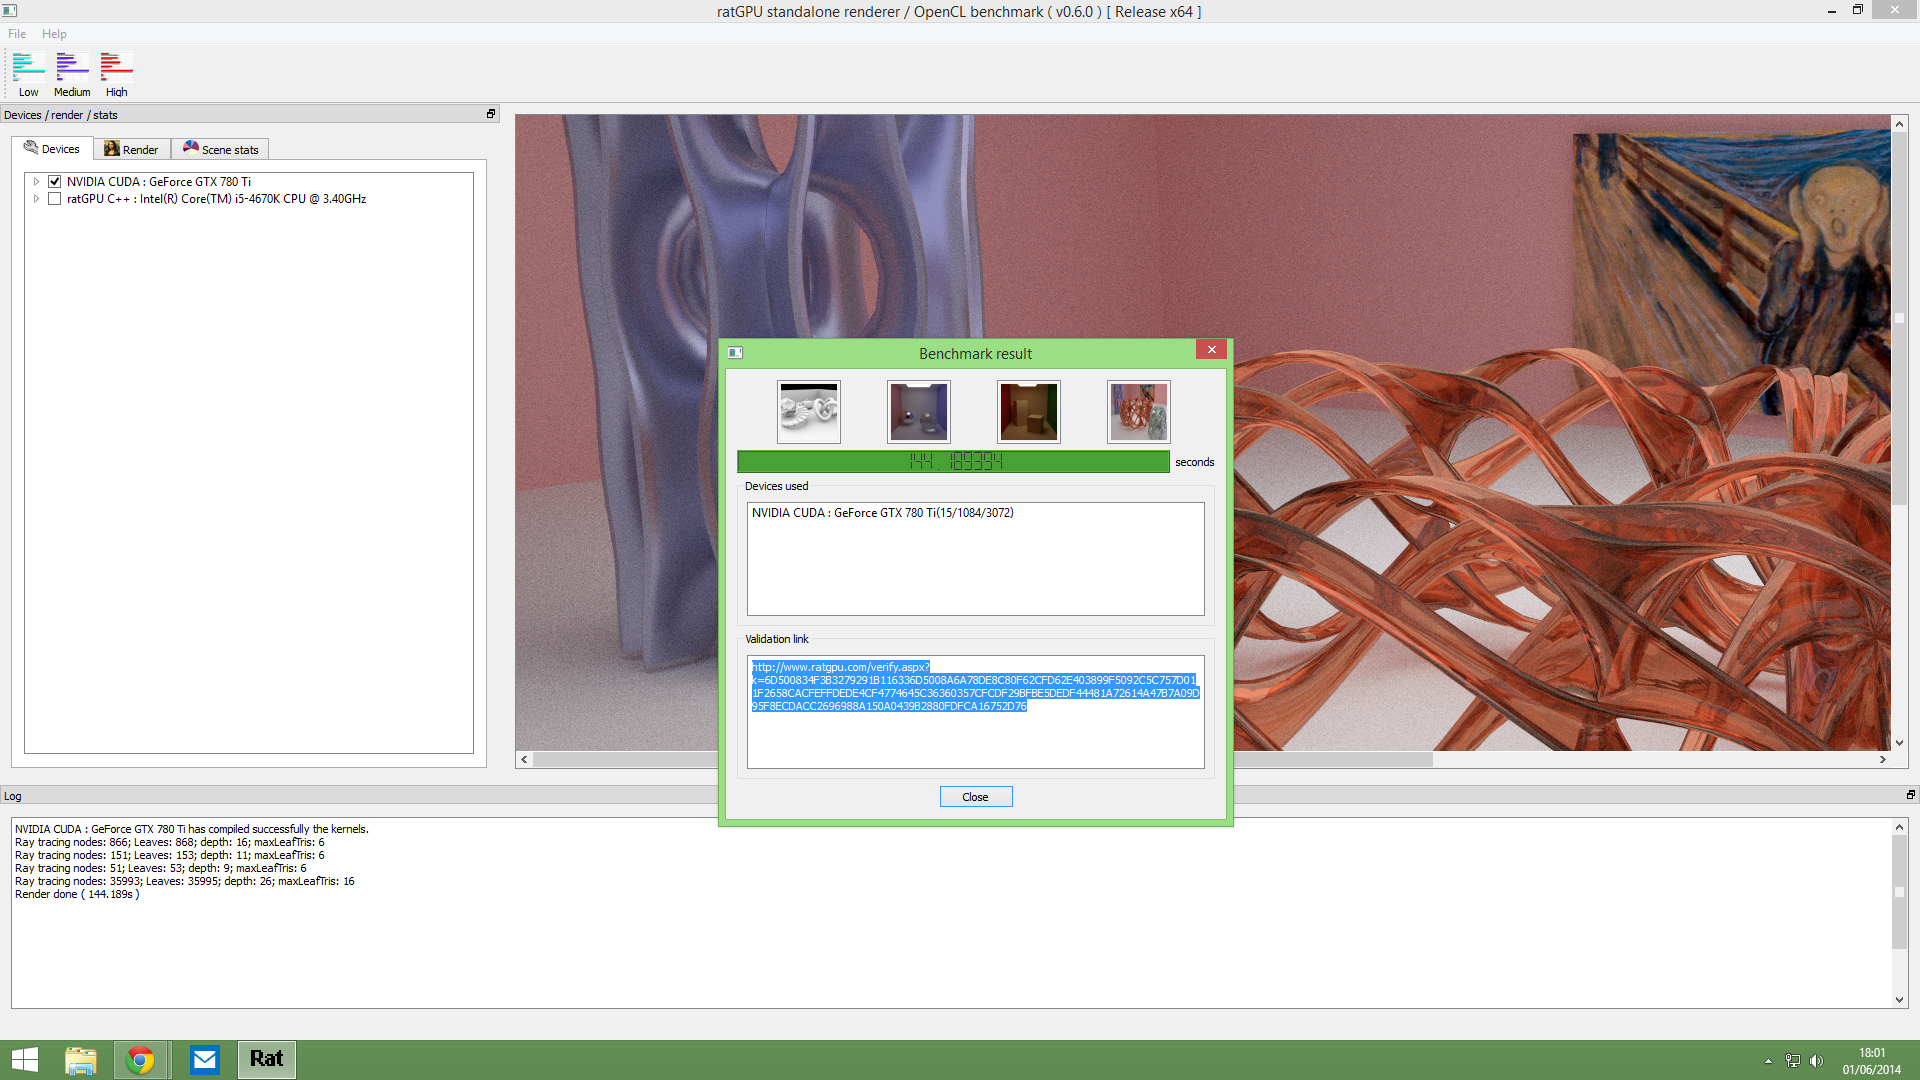Close the Benchmark result dialog with X
Image resolution: width=1920 pixels, height=1080 pixels.
1211,350
